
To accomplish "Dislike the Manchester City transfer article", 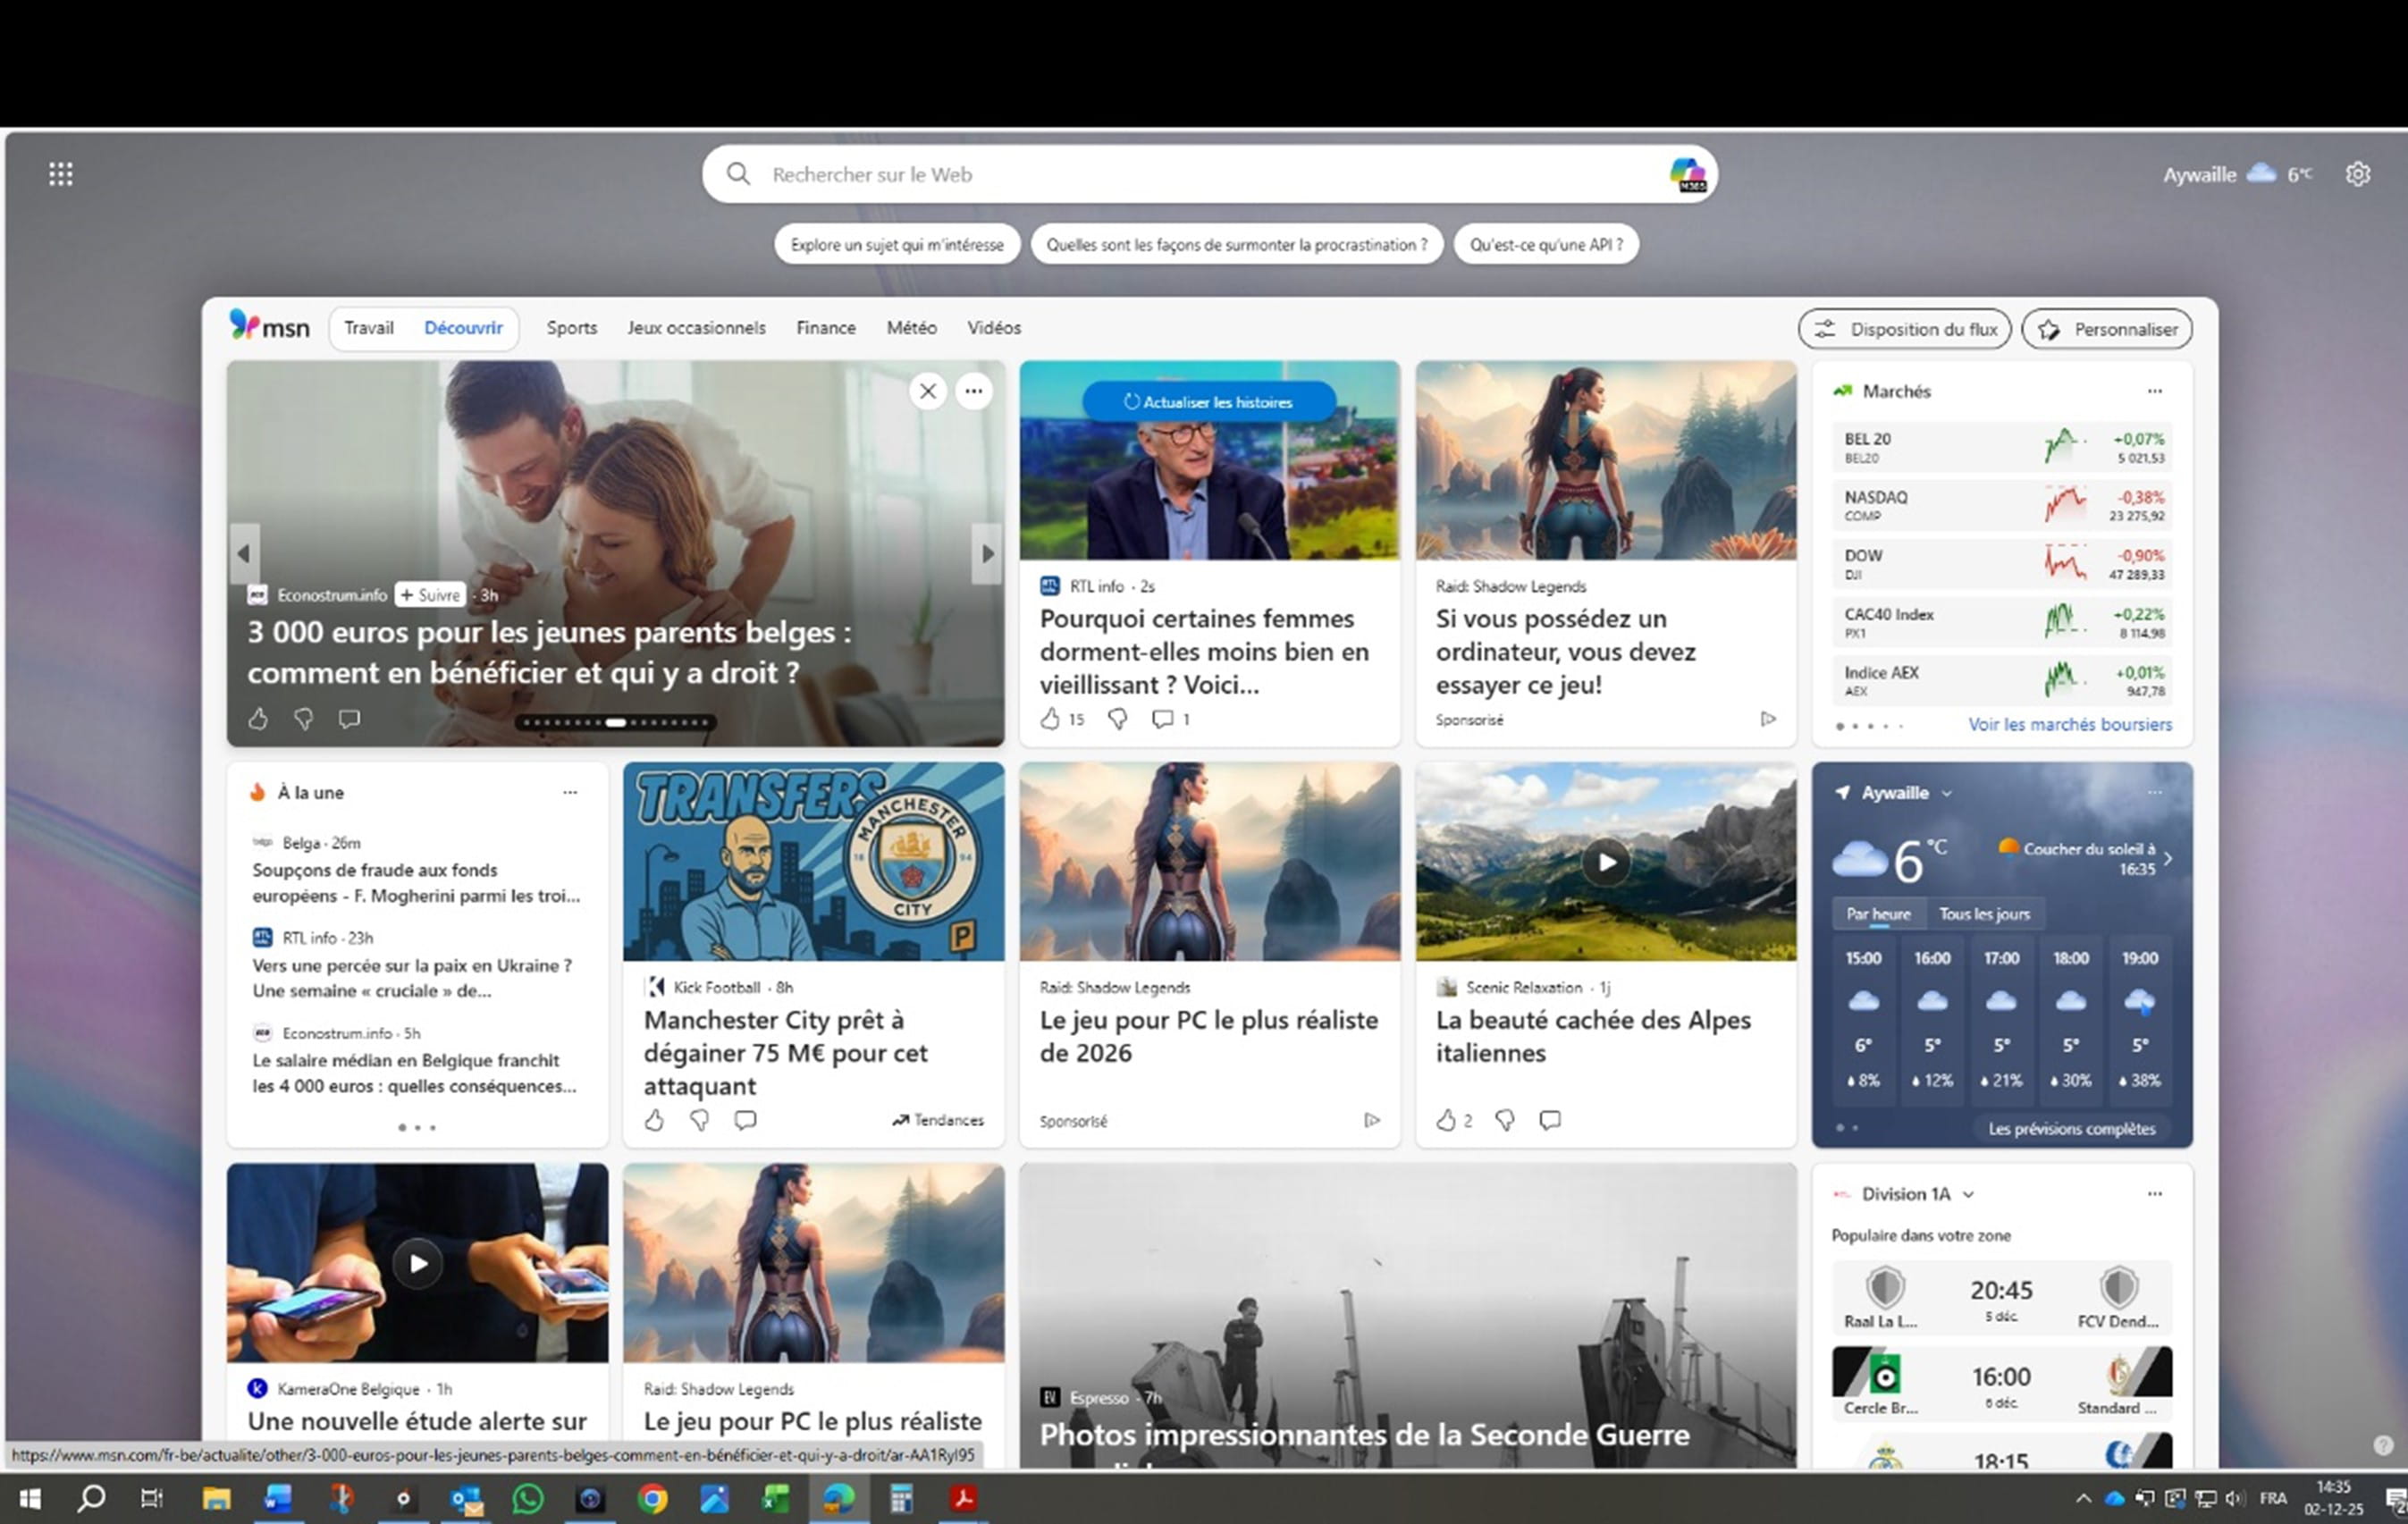I will pos(700,1120).
